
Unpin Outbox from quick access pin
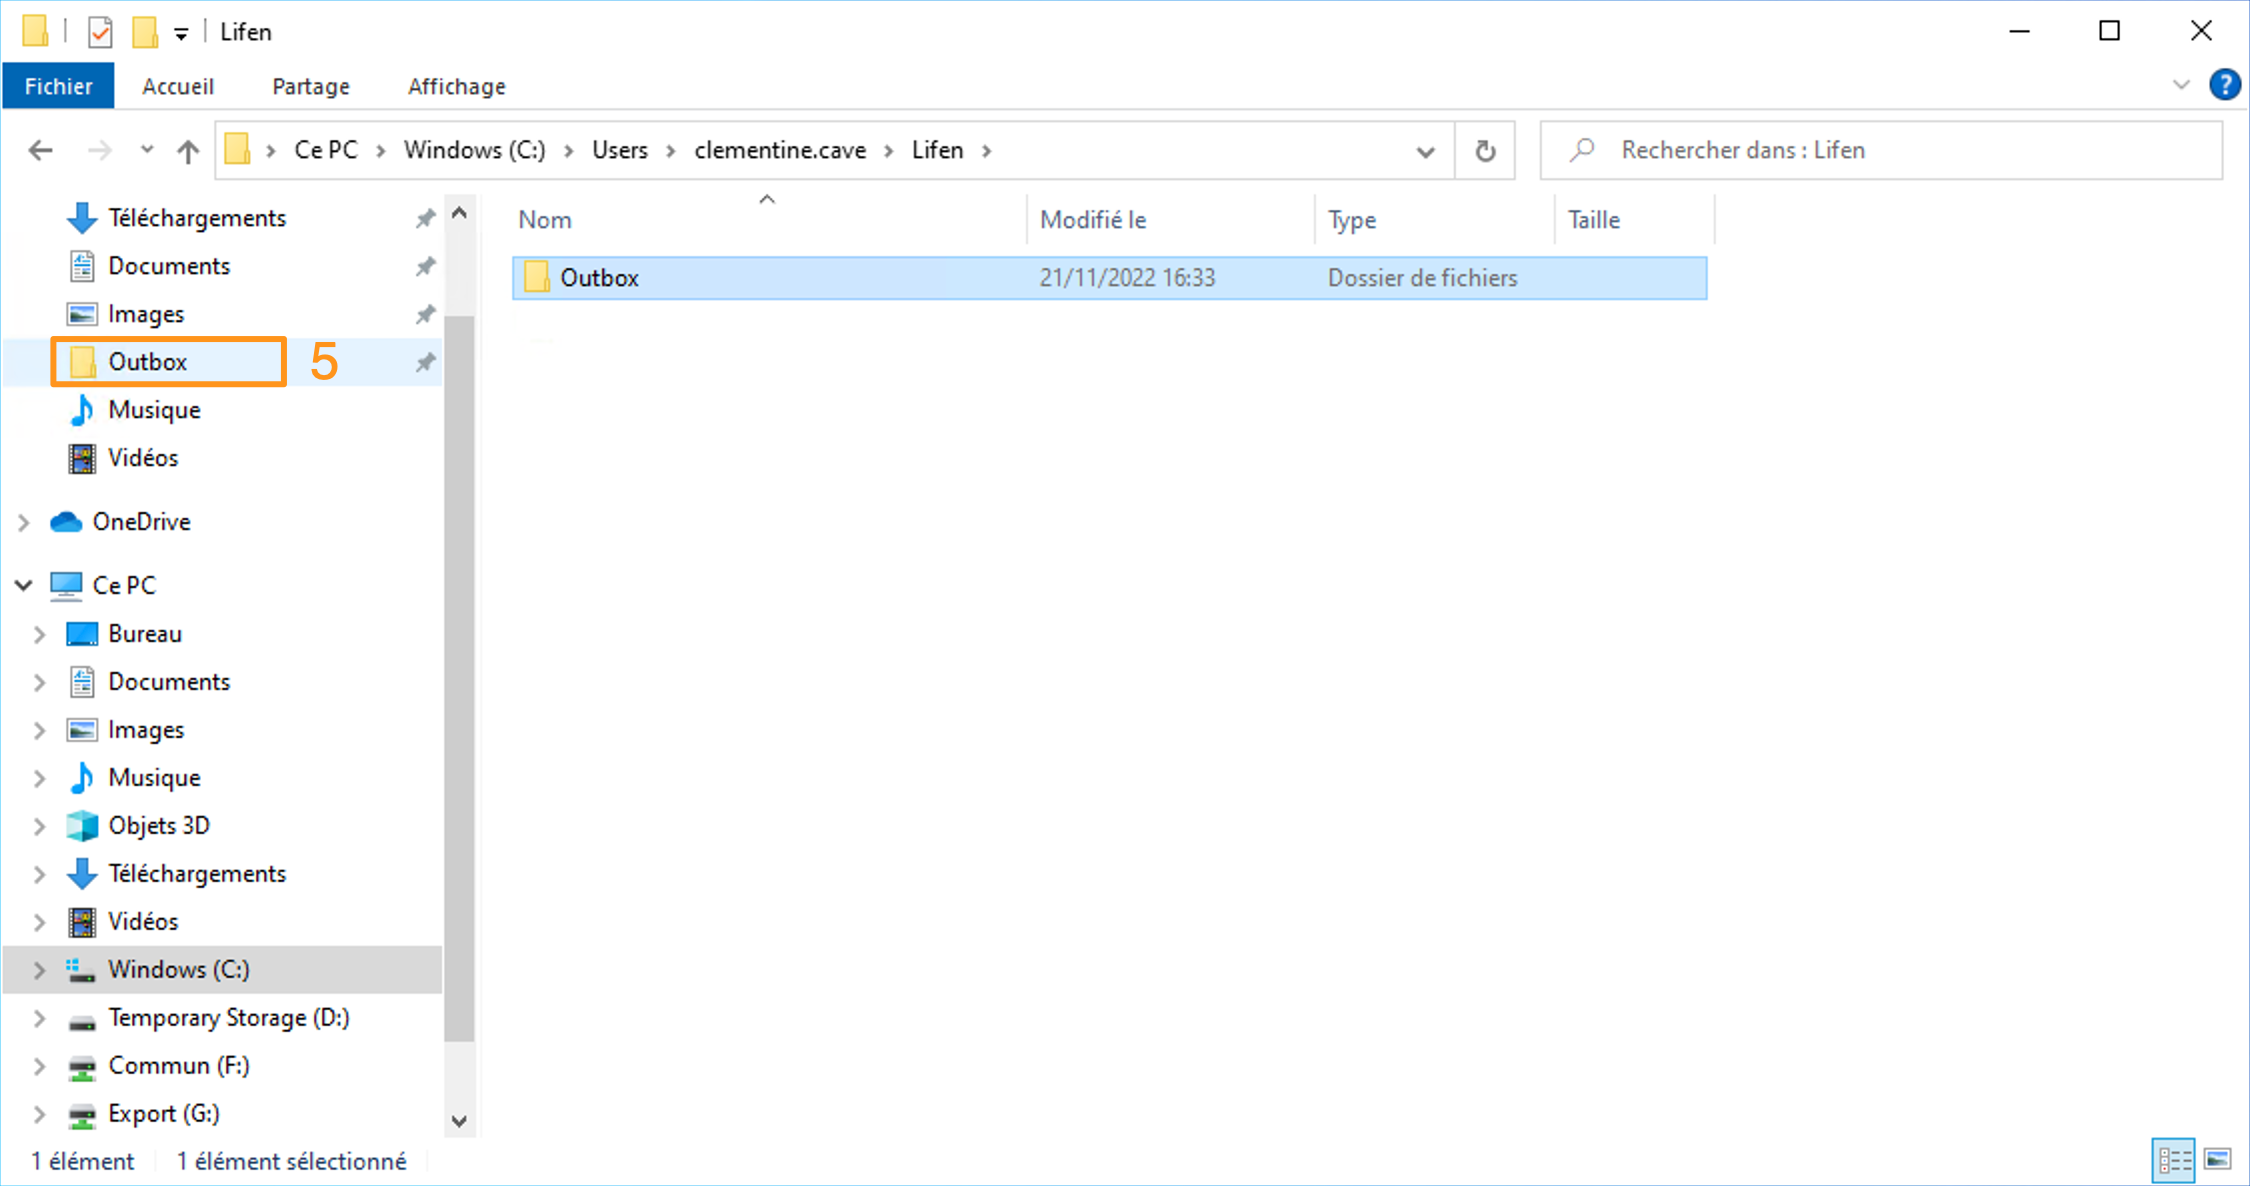click(x=426, y=362)
